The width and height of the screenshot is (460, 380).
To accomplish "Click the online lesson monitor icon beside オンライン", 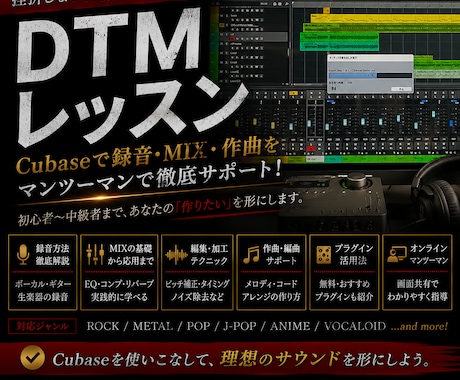I will pyautogui.click(x=396, y=255).
